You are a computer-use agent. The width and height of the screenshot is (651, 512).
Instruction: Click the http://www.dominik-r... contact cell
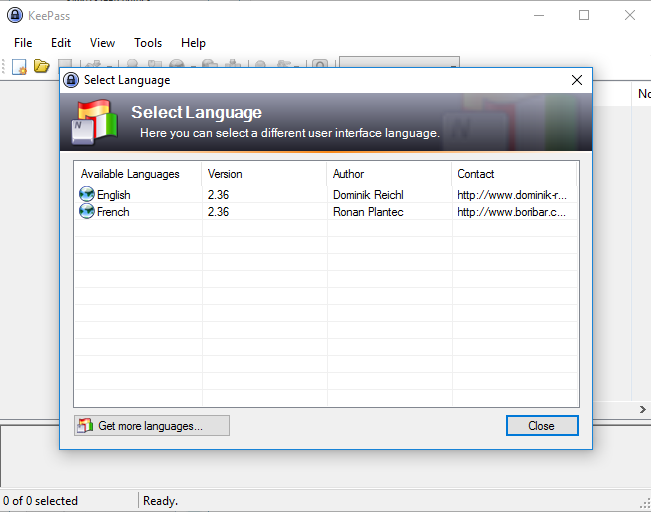[512, 195]
